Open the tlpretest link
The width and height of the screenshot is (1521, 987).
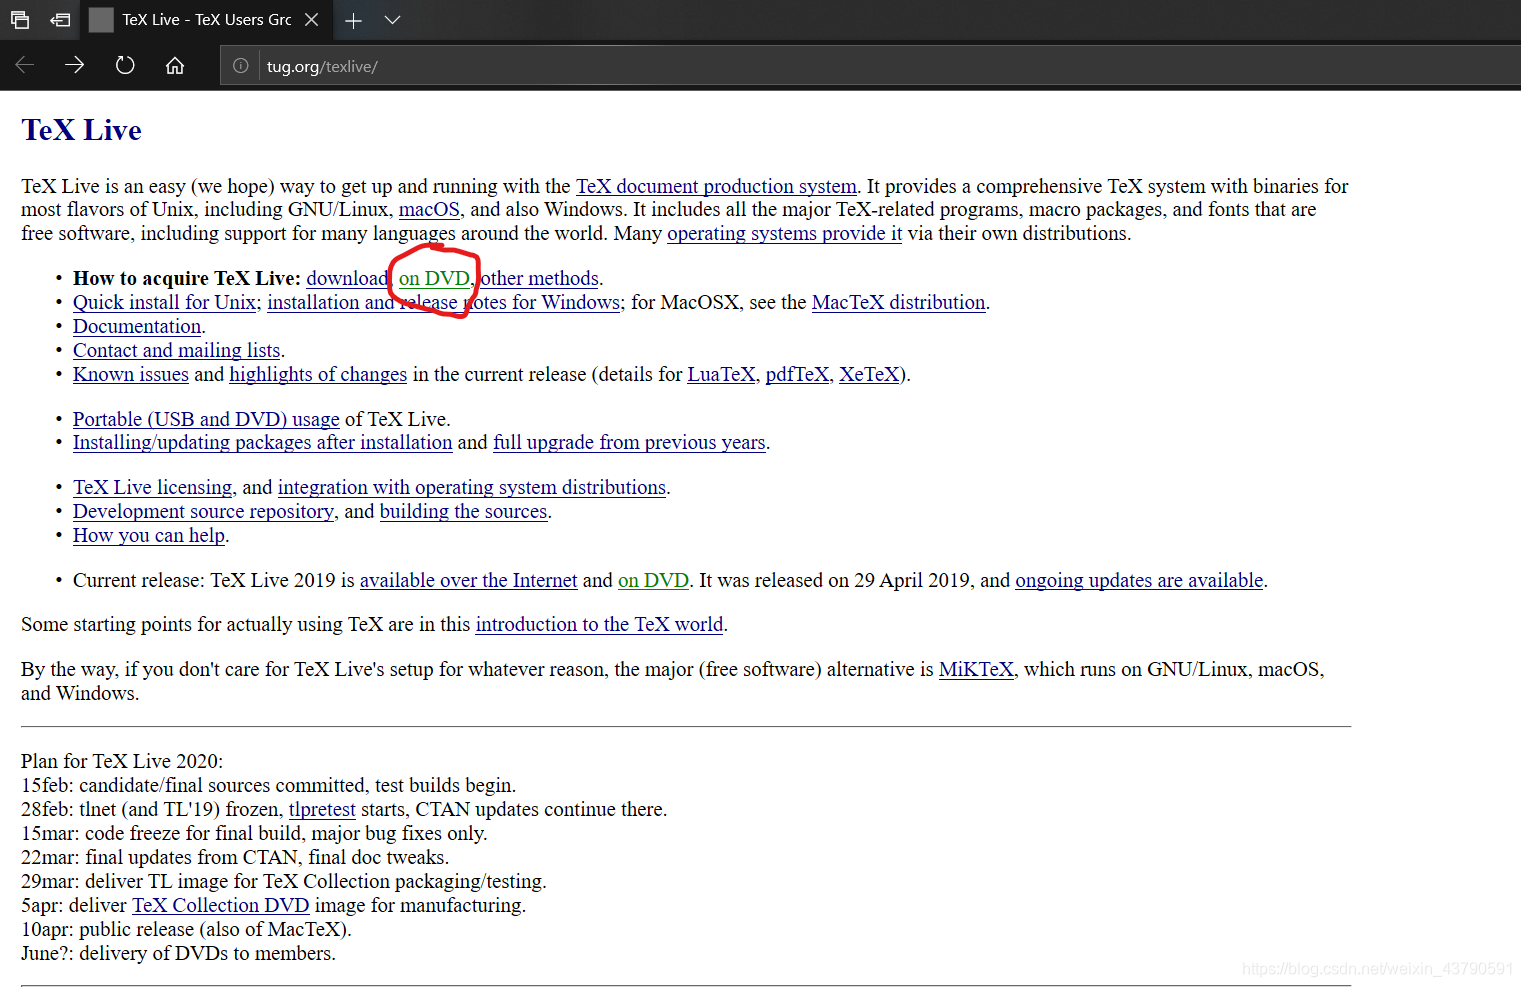tap(322, 810)
